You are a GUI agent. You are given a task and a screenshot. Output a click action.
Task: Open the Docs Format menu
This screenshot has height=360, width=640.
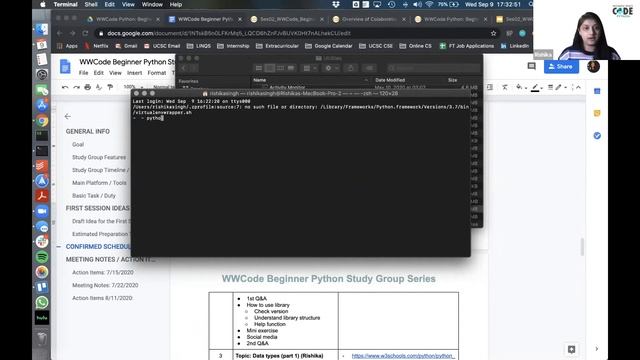click(157, 73)
